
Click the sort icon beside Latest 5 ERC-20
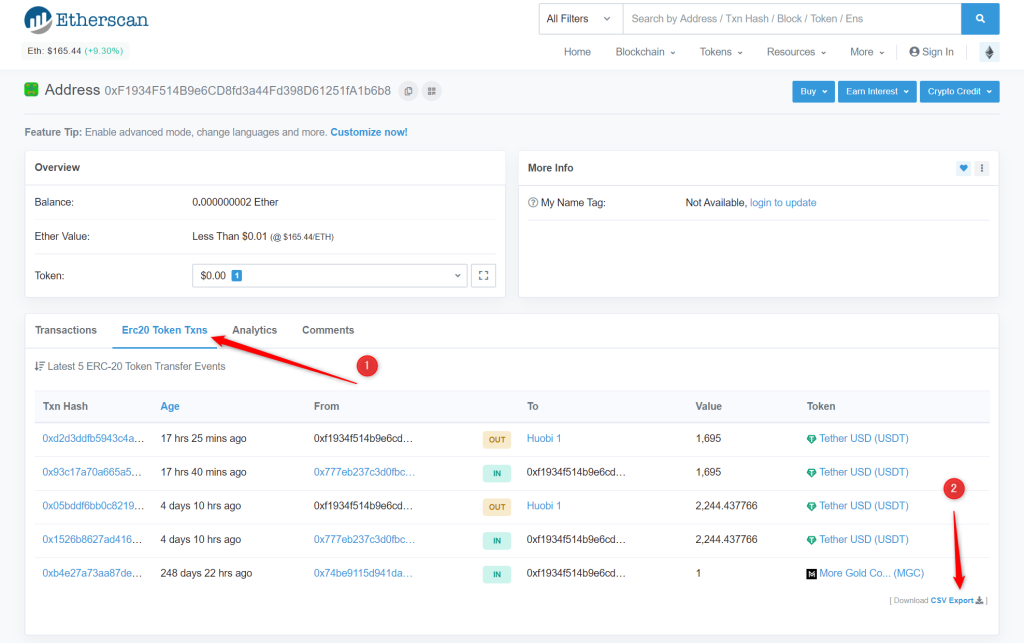40,366
